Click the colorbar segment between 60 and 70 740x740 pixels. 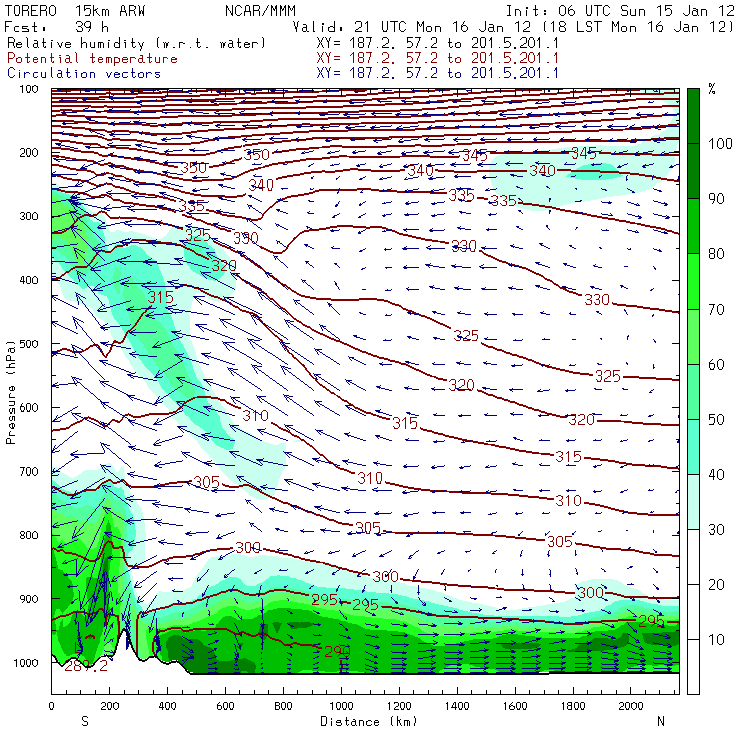pyautogui.click(x=693, y=336)
